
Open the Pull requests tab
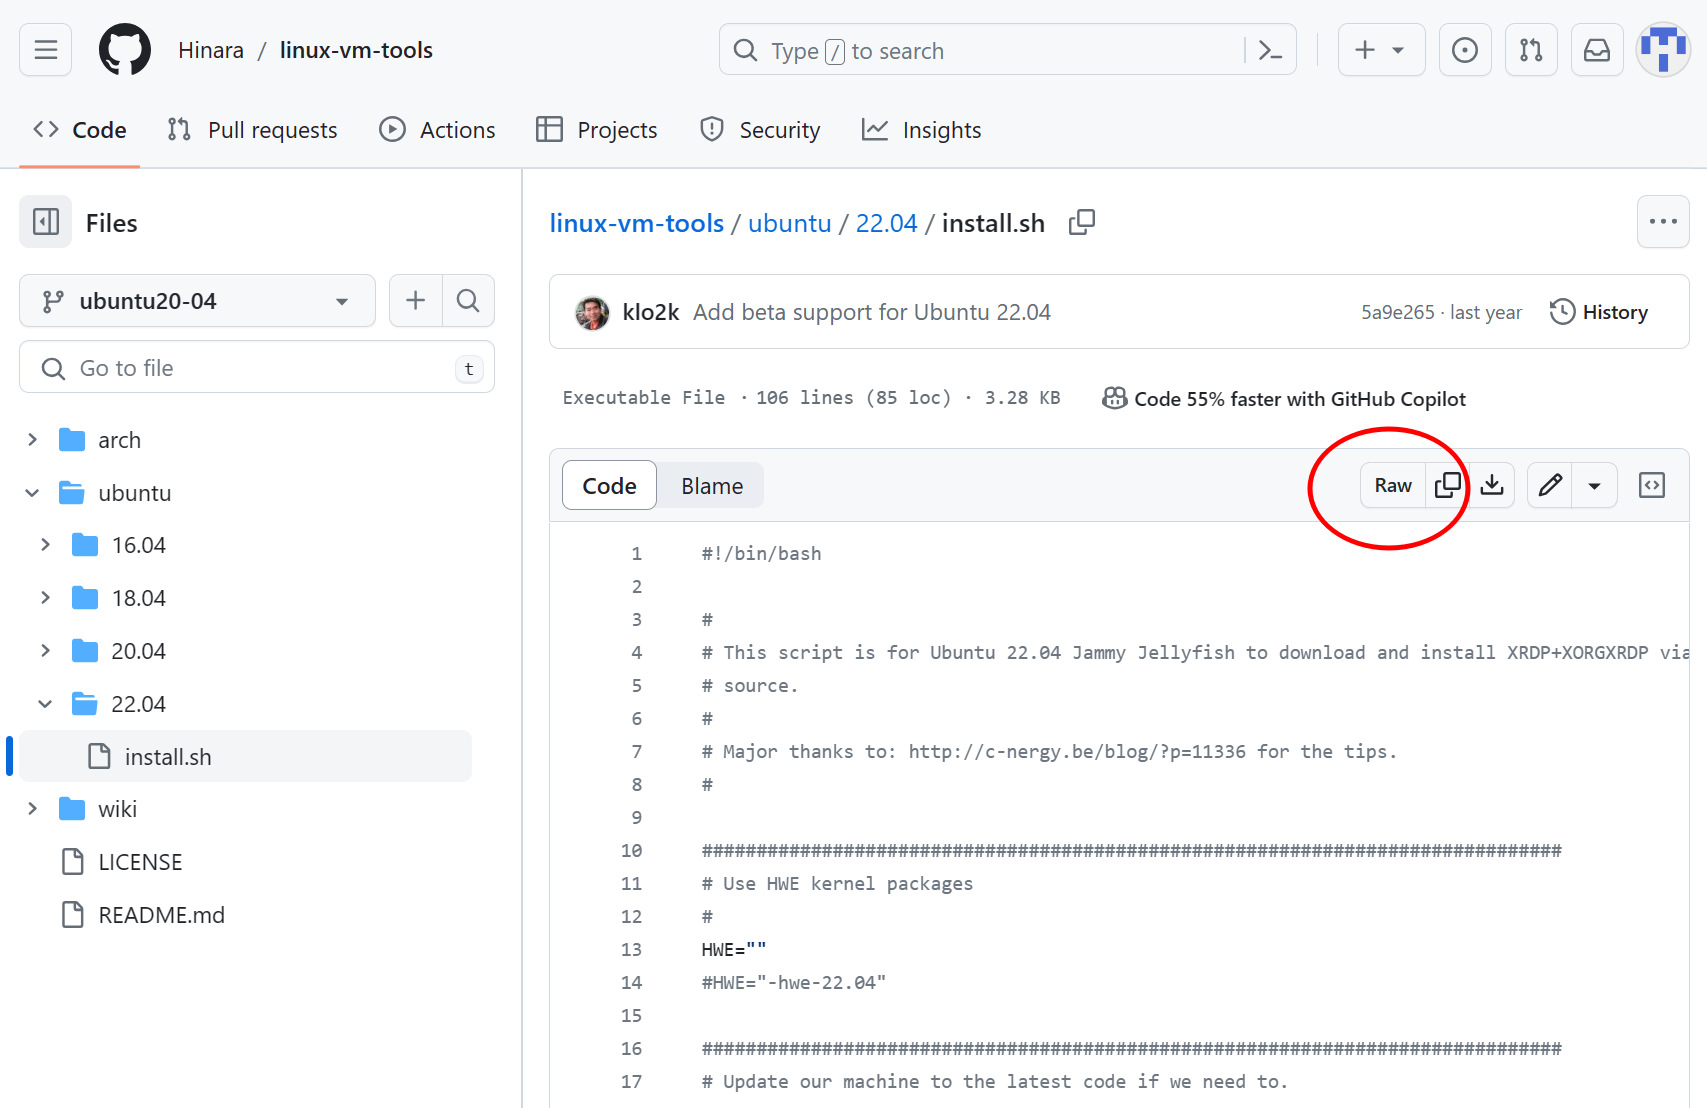click(x=252, y=130)
